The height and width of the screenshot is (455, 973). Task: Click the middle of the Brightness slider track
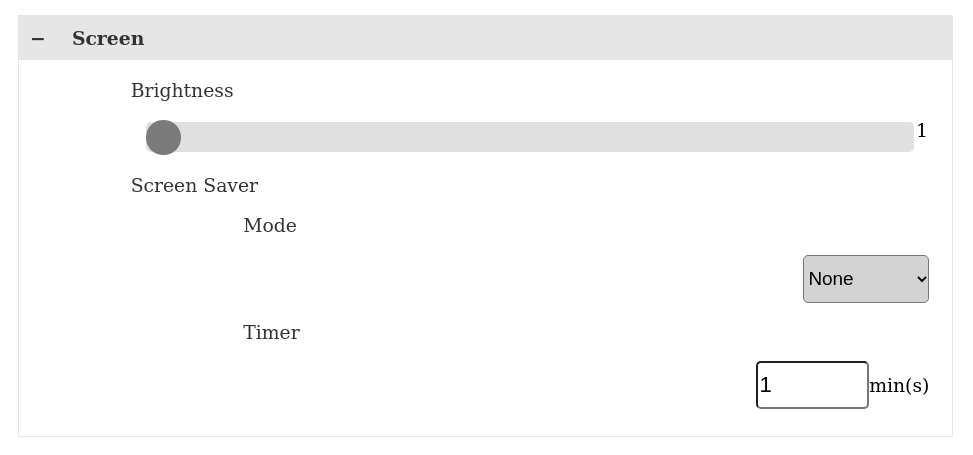[530, 137]
